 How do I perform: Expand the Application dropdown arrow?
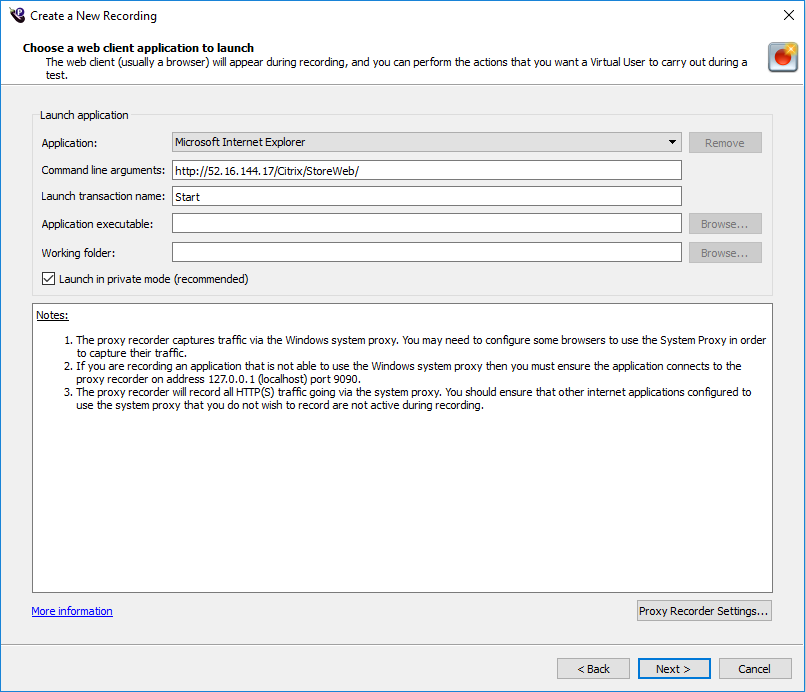[673, 143]
